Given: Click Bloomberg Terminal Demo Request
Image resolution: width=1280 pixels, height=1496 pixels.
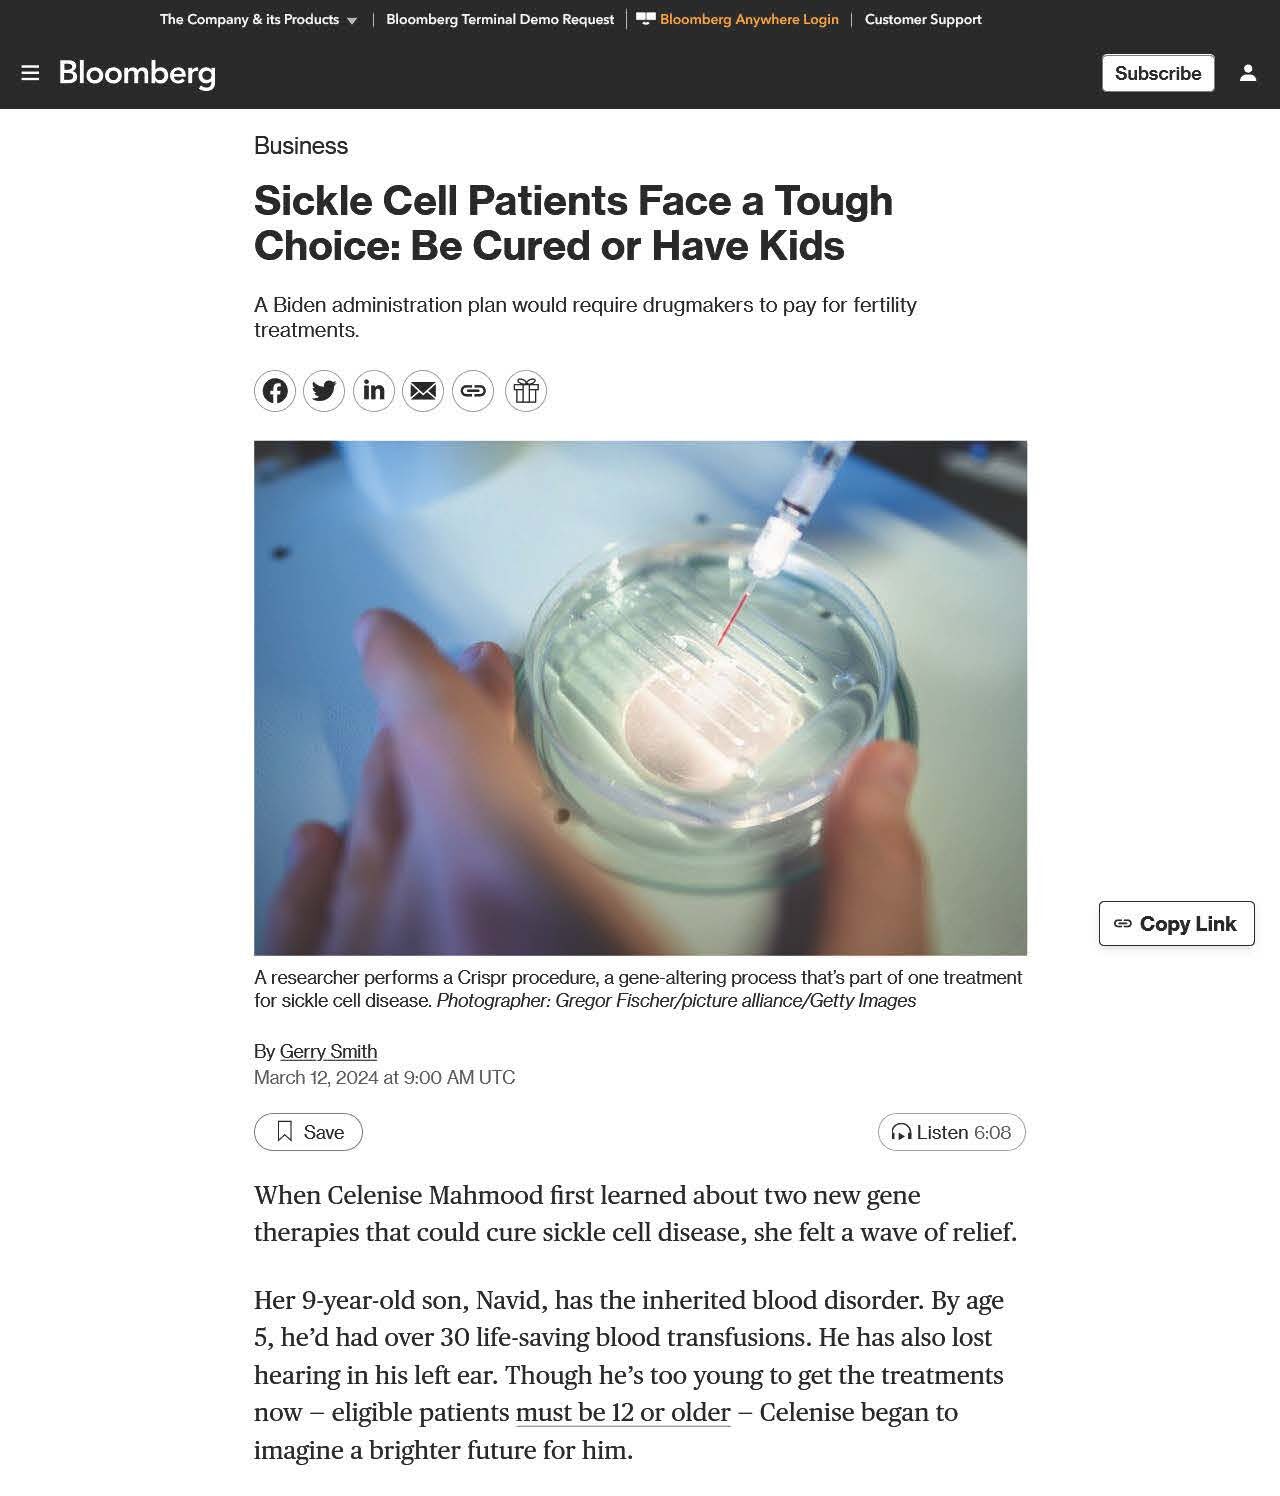Looking at the screenshot, I should click(x=500, y=19).
